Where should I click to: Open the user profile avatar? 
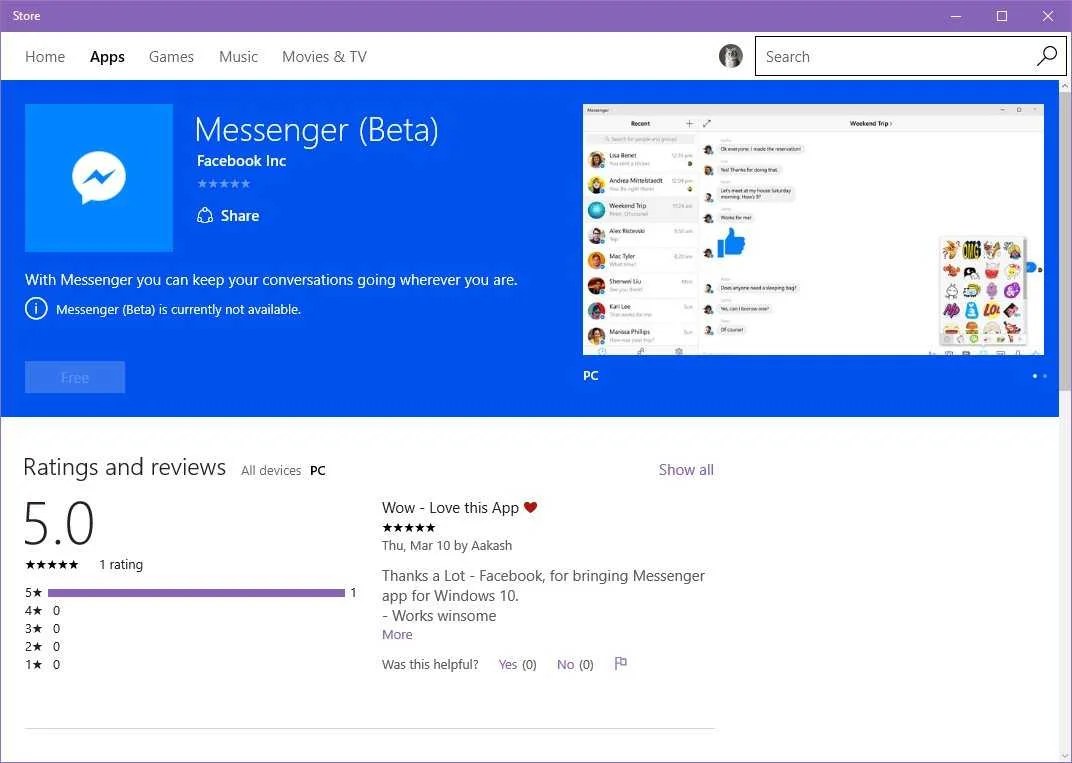click(730, 56)
